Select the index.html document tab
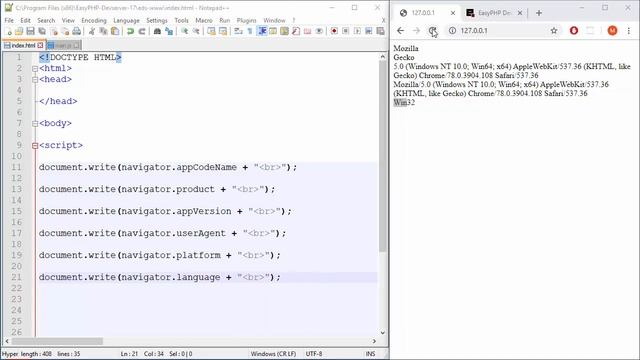 point(23,45)
